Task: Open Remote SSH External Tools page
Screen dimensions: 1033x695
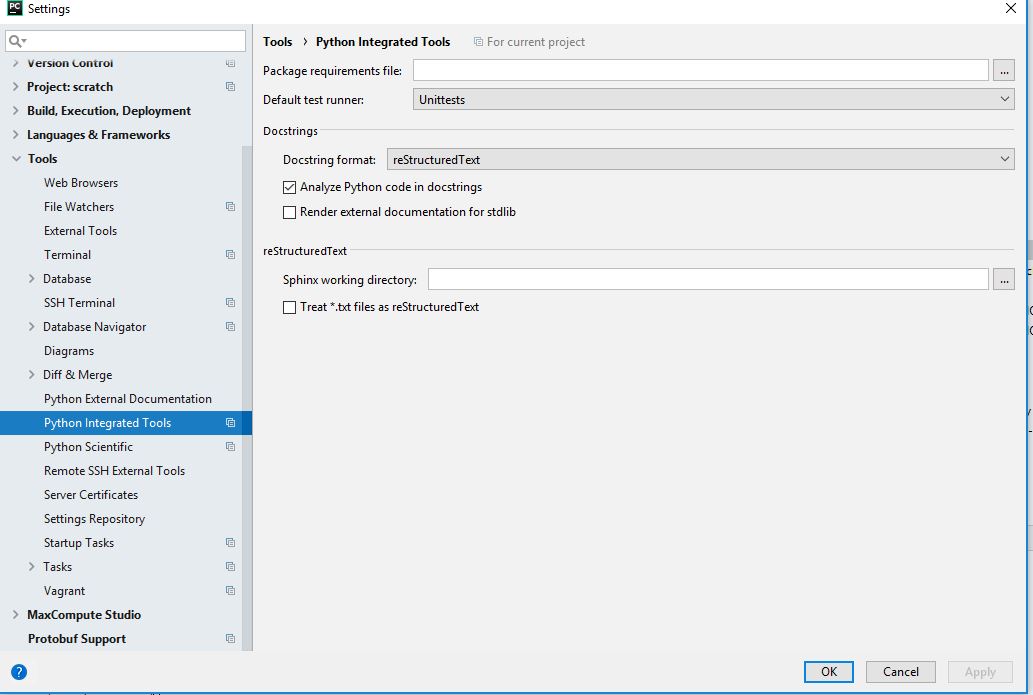Action: click(x=115, y=470)
